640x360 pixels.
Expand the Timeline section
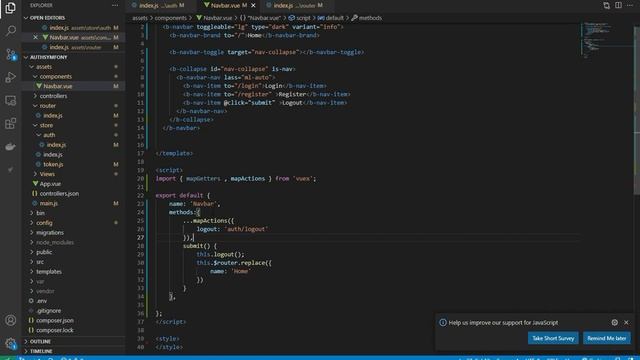26,351
